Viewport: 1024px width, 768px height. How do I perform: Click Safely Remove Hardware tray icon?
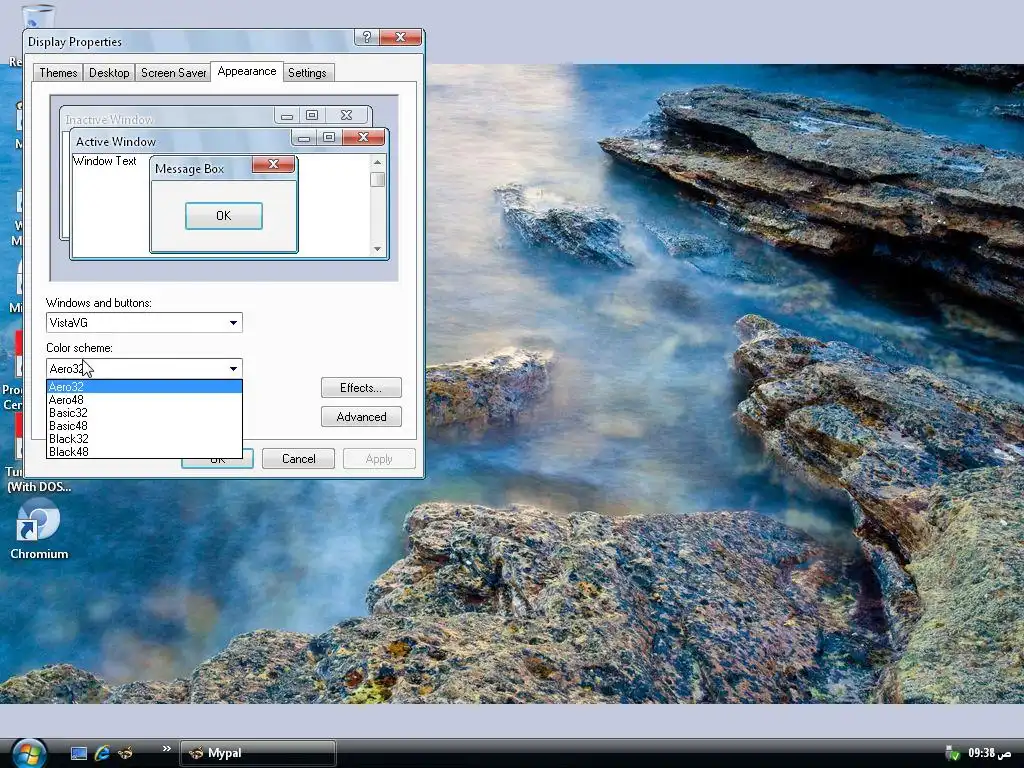click(x=953, y=754)
